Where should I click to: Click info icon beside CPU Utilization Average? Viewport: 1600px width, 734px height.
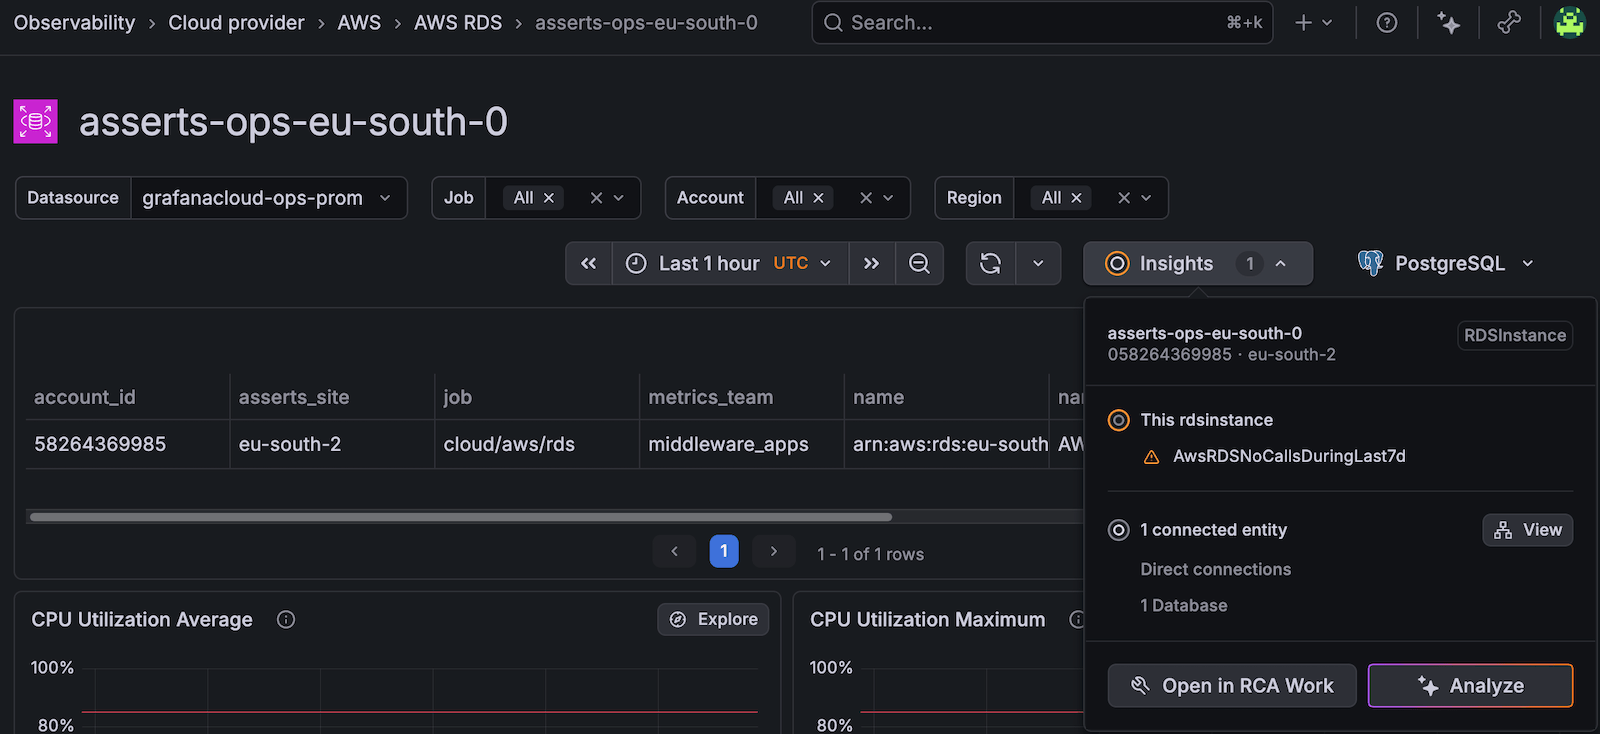286,620
